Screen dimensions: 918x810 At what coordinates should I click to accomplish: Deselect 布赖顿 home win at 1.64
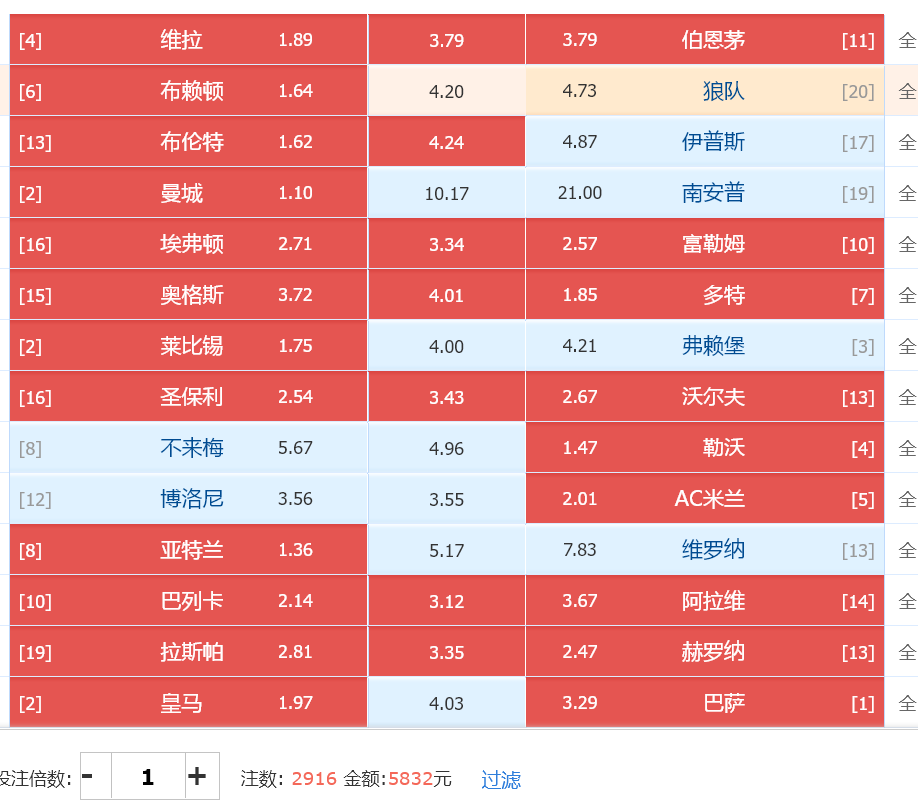189,91
